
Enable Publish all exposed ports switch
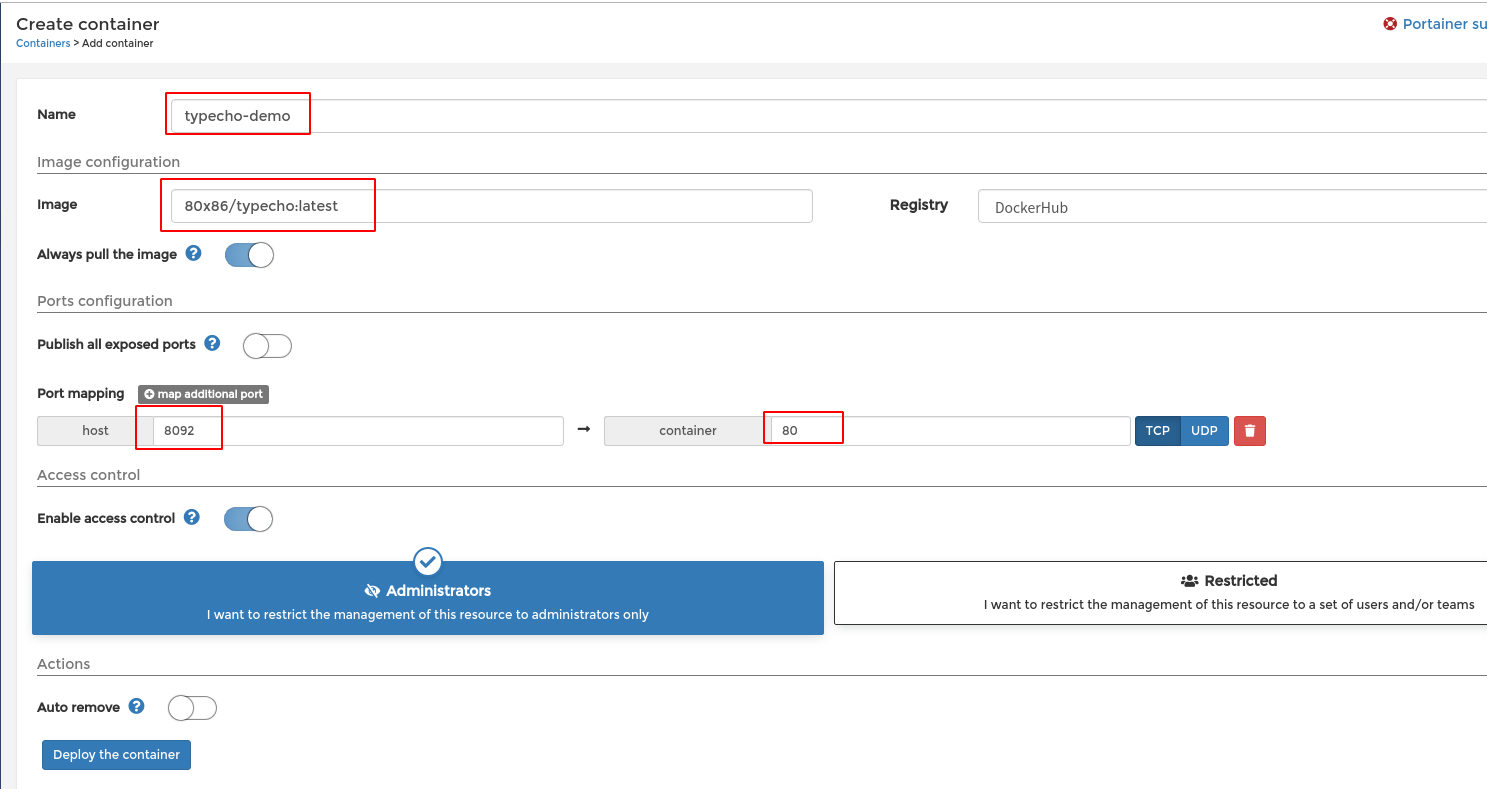click(x=267, y=346)
